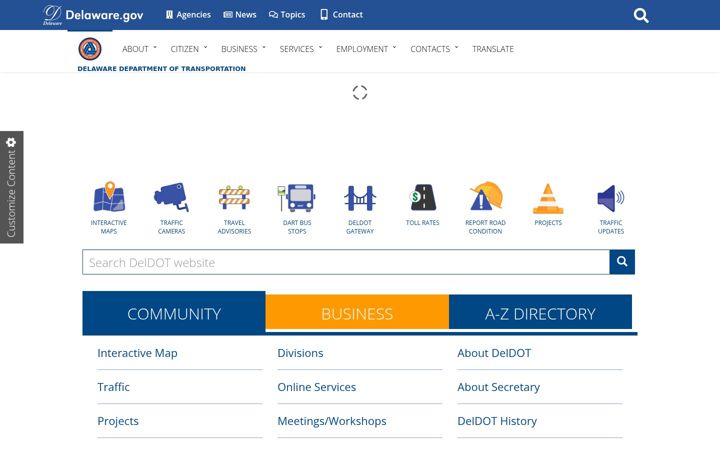This screenshot has width=720, height=450.
Task: Select the A-Z Directory tab
Action: click(x=540, y=313)
